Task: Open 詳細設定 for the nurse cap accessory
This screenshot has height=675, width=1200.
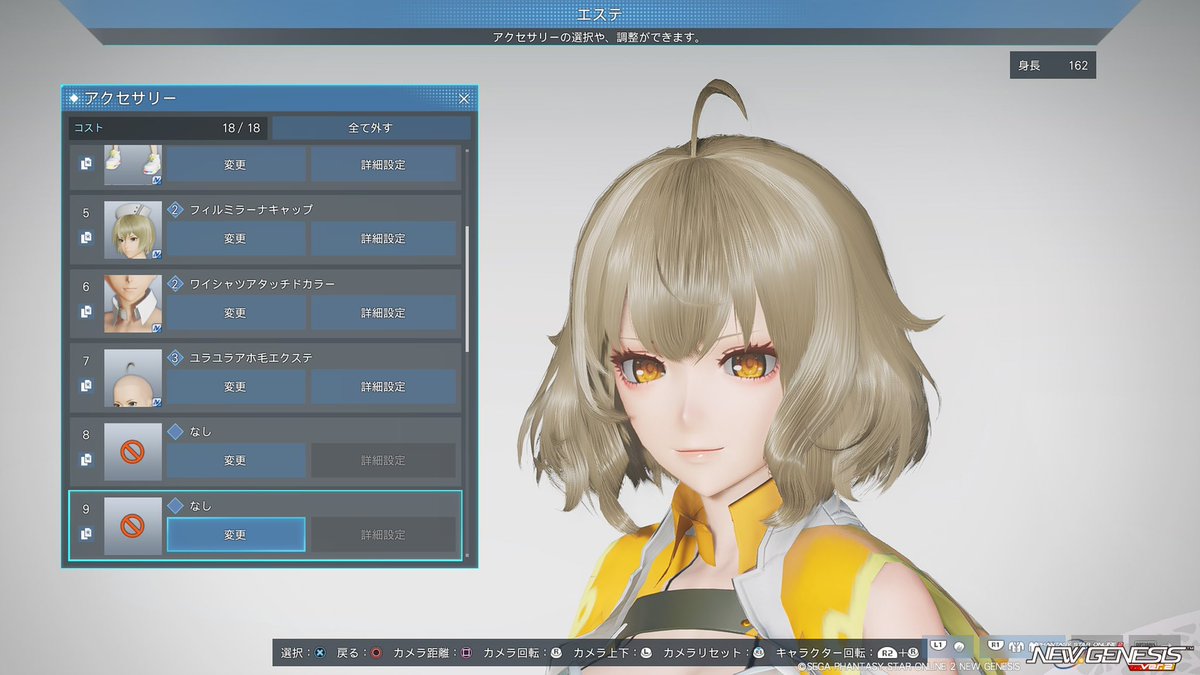Action: pyautogui.click(x=385, y=238)
